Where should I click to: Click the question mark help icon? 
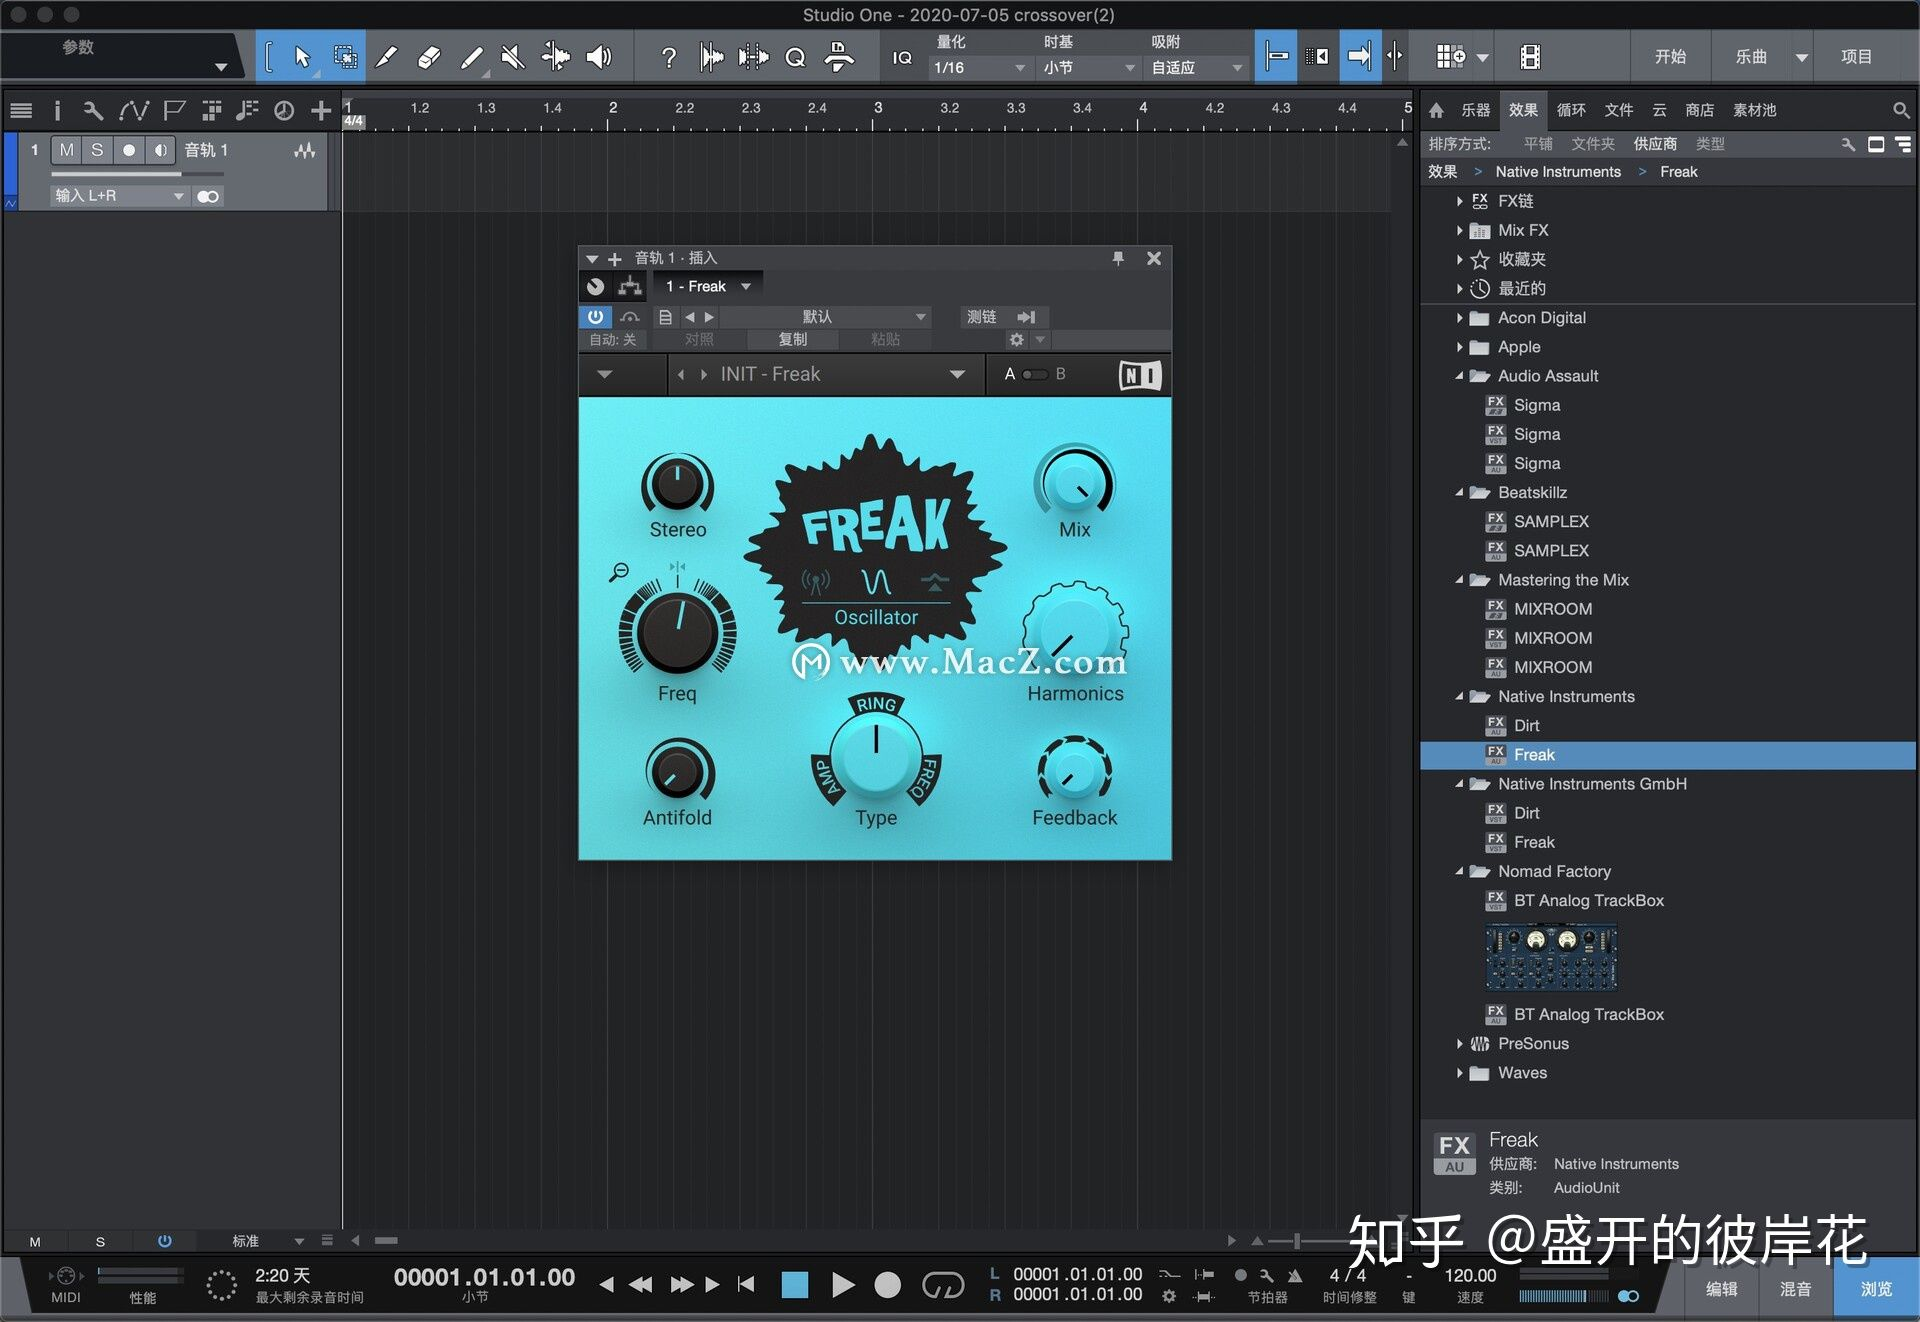669,57
